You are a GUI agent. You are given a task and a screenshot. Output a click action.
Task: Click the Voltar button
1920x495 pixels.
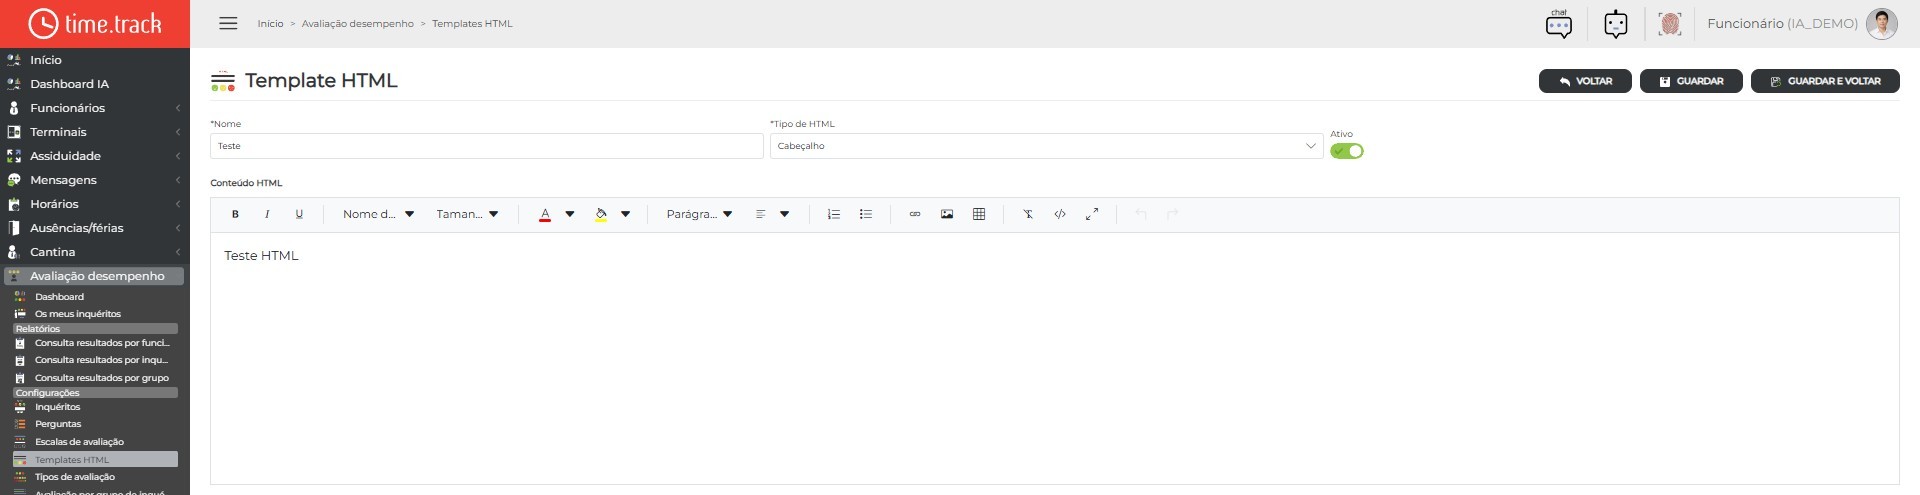coord(1585,81)
